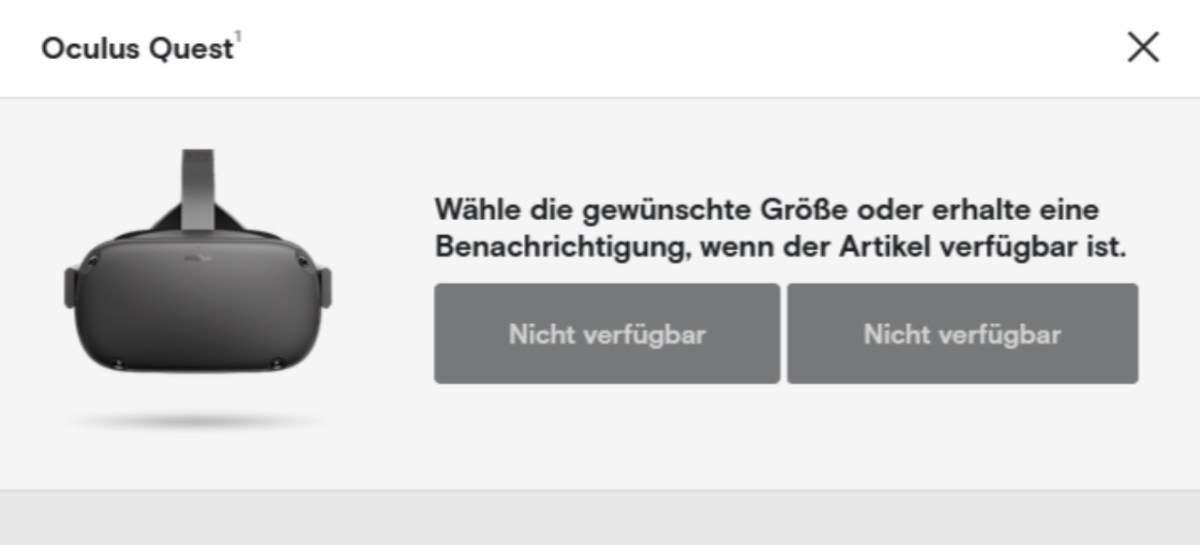Click the left Nicht verfügbar button
Viewport: 1200px width, 545px height.
(x=606, y=334)
